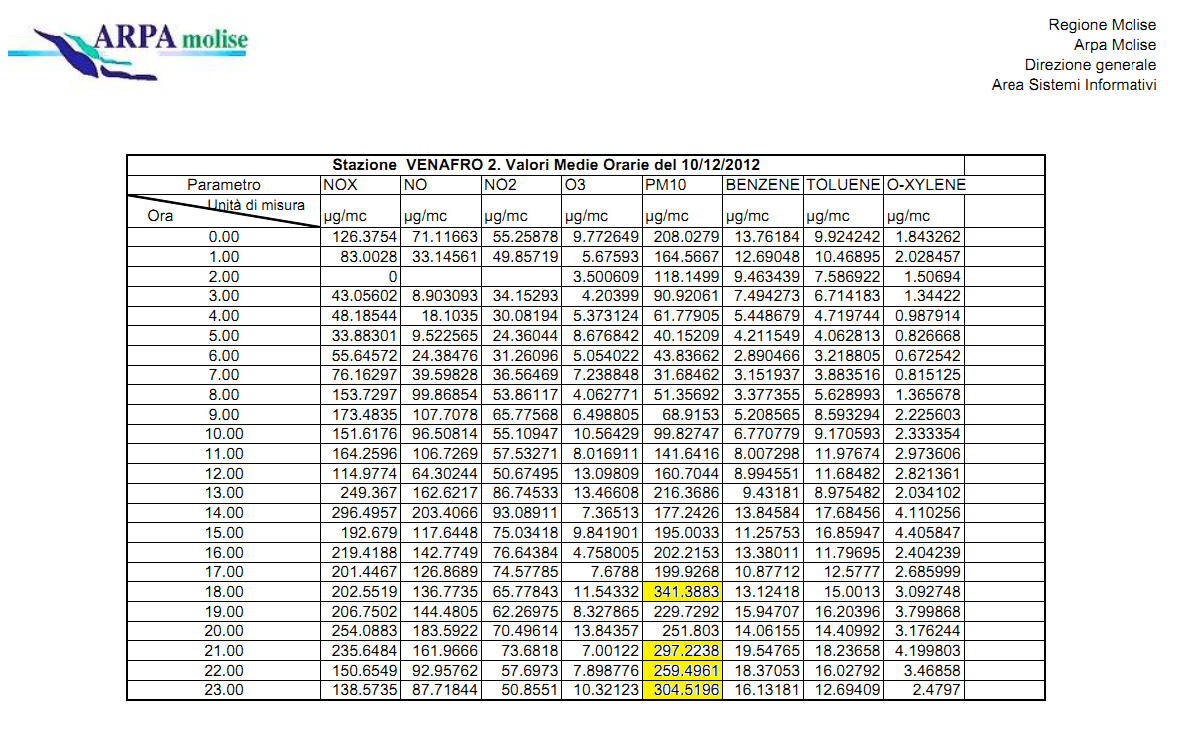Click the hour cell '18.00'
This screenshot has width=1202, height=743.
[224, 592]
